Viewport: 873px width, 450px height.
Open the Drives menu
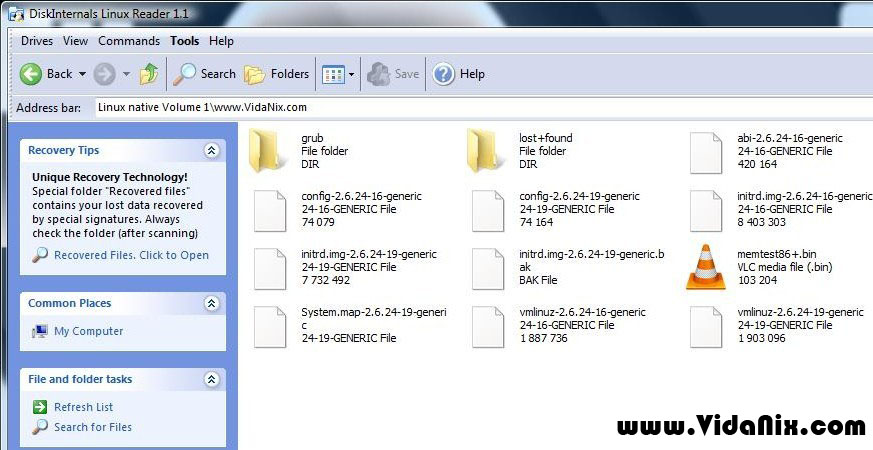pos(37,41)
